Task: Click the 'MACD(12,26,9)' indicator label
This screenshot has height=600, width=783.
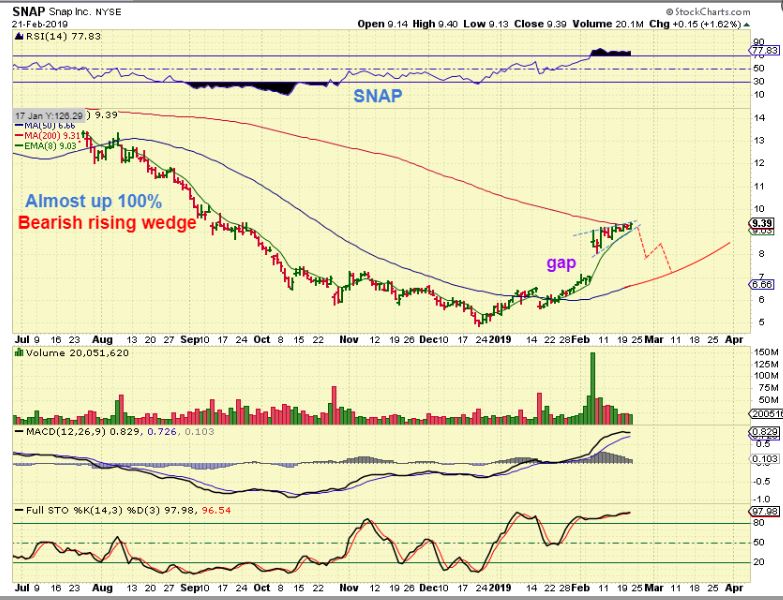Action: point(66,431)
